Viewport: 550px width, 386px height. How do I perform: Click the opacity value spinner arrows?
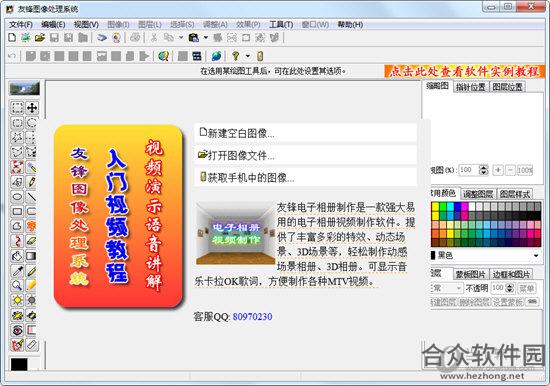[x=510, y=288]
